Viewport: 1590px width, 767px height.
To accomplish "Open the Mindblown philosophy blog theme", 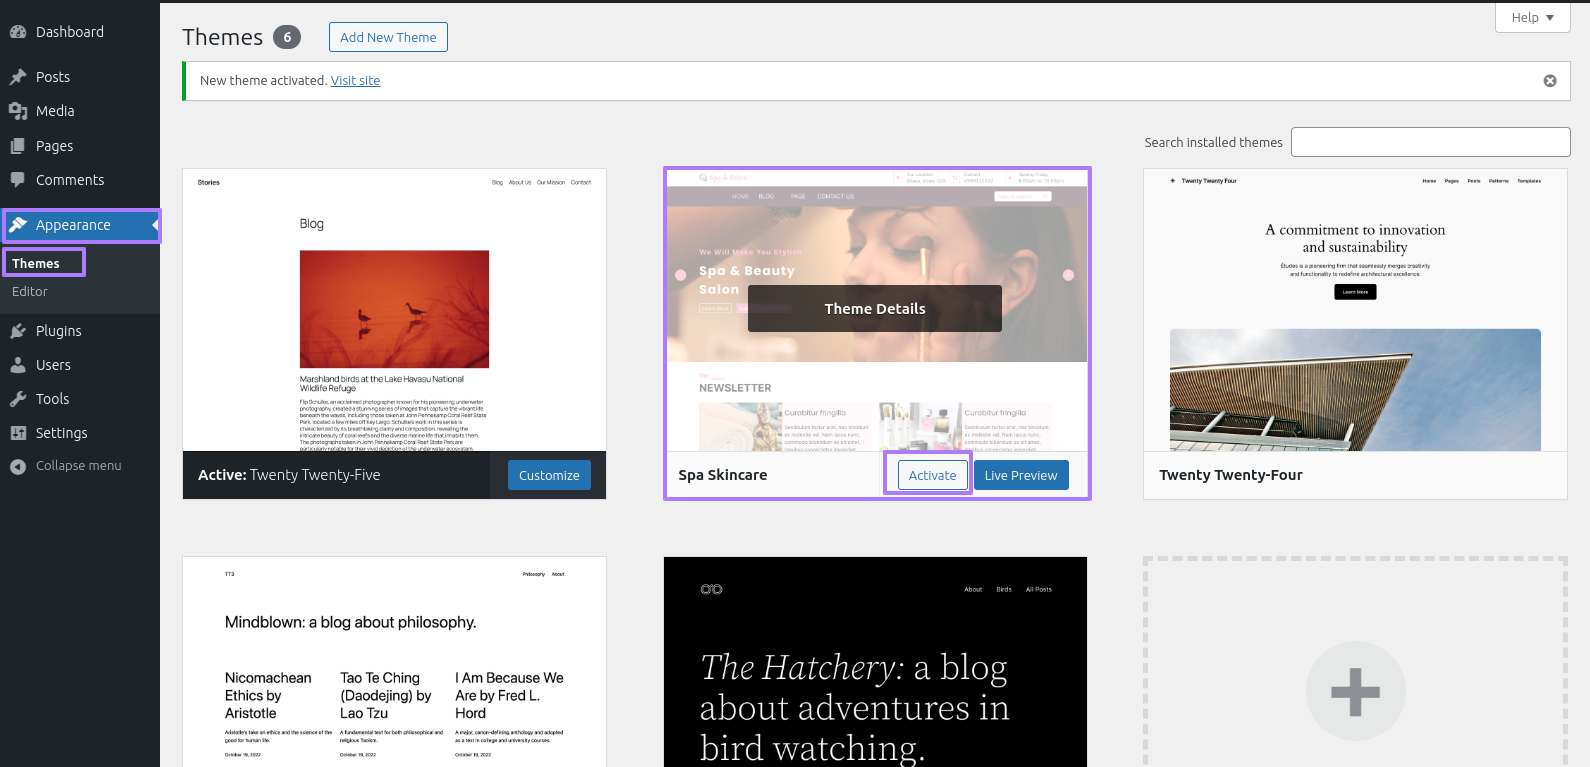I will pos(394,662).
